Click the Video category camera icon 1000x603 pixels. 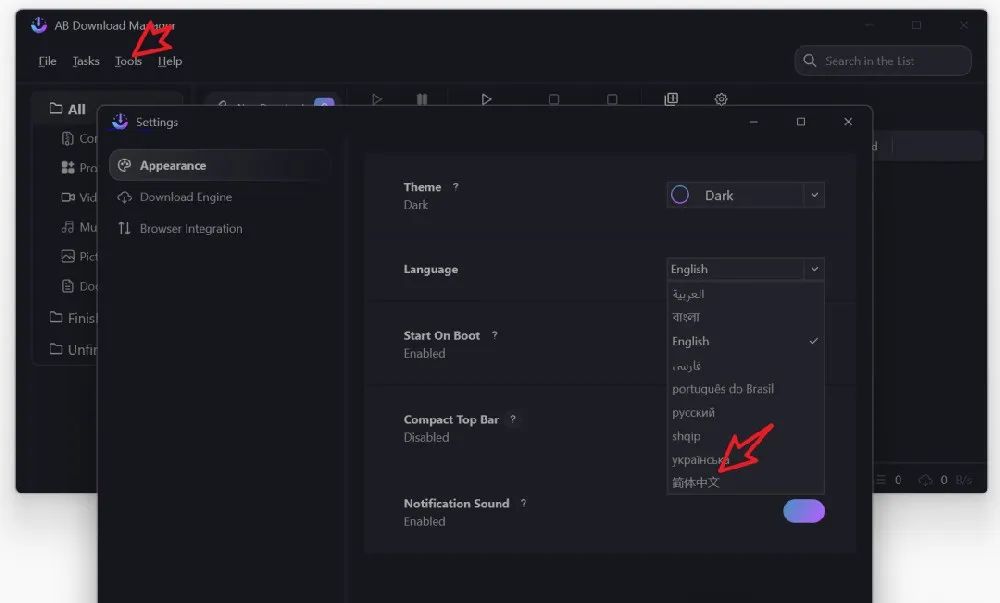[x=68, y=197]
